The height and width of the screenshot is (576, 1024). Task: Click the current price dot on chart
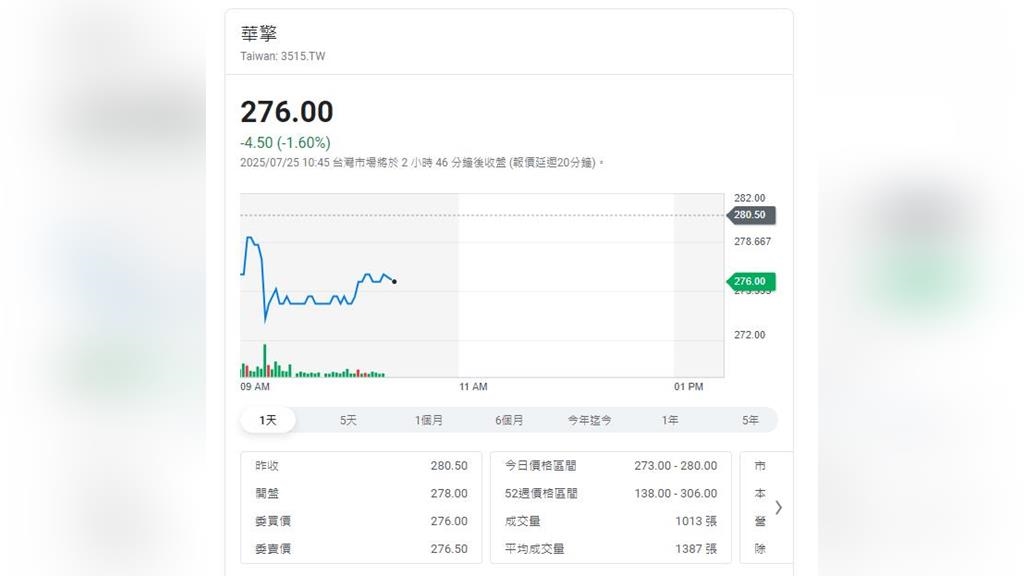click(394, 282)
